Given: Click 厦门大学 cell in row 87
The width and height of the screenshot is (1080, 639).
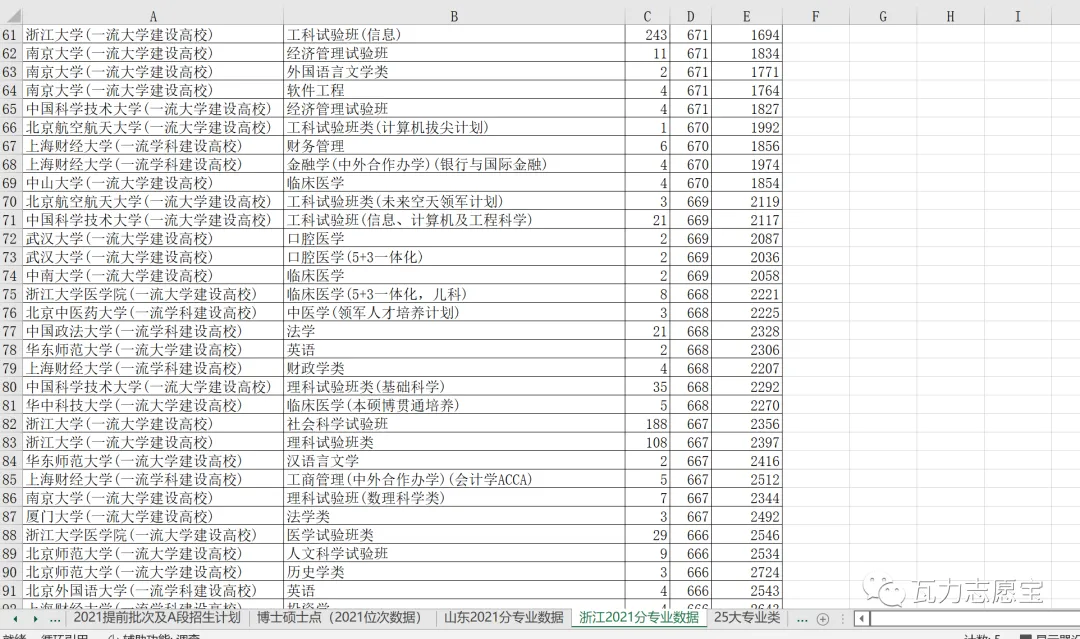Looking at the screenshot, I should (x=153, y=517).
